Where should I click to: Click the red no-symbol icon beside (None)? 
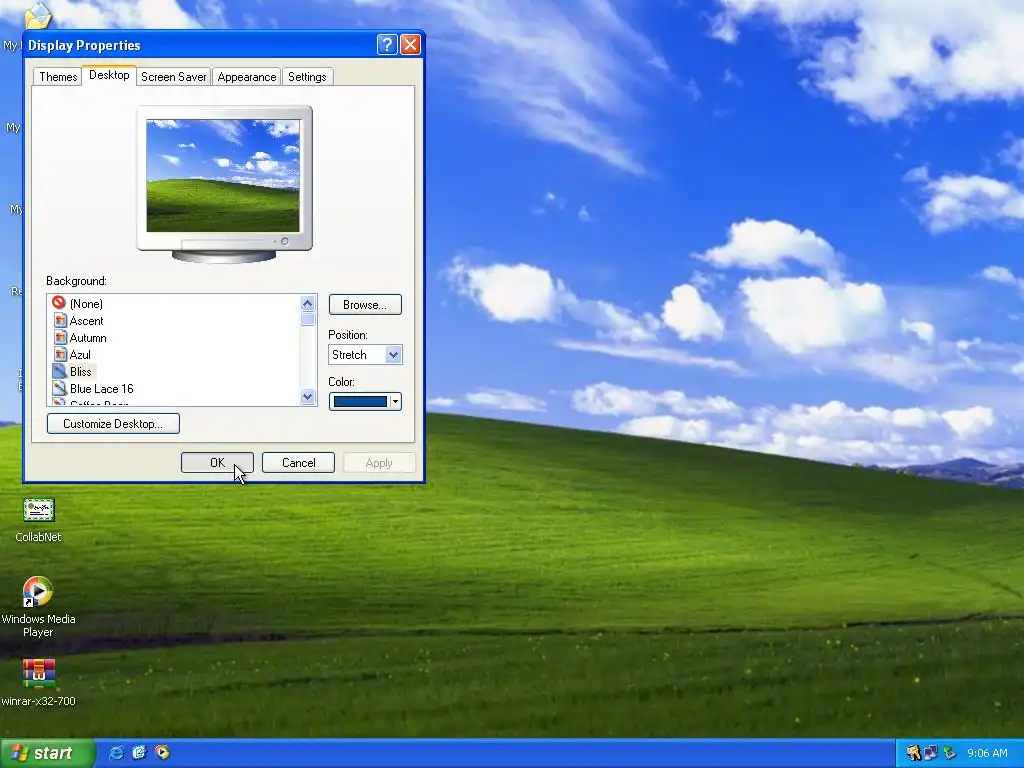(x=59, y=303)
